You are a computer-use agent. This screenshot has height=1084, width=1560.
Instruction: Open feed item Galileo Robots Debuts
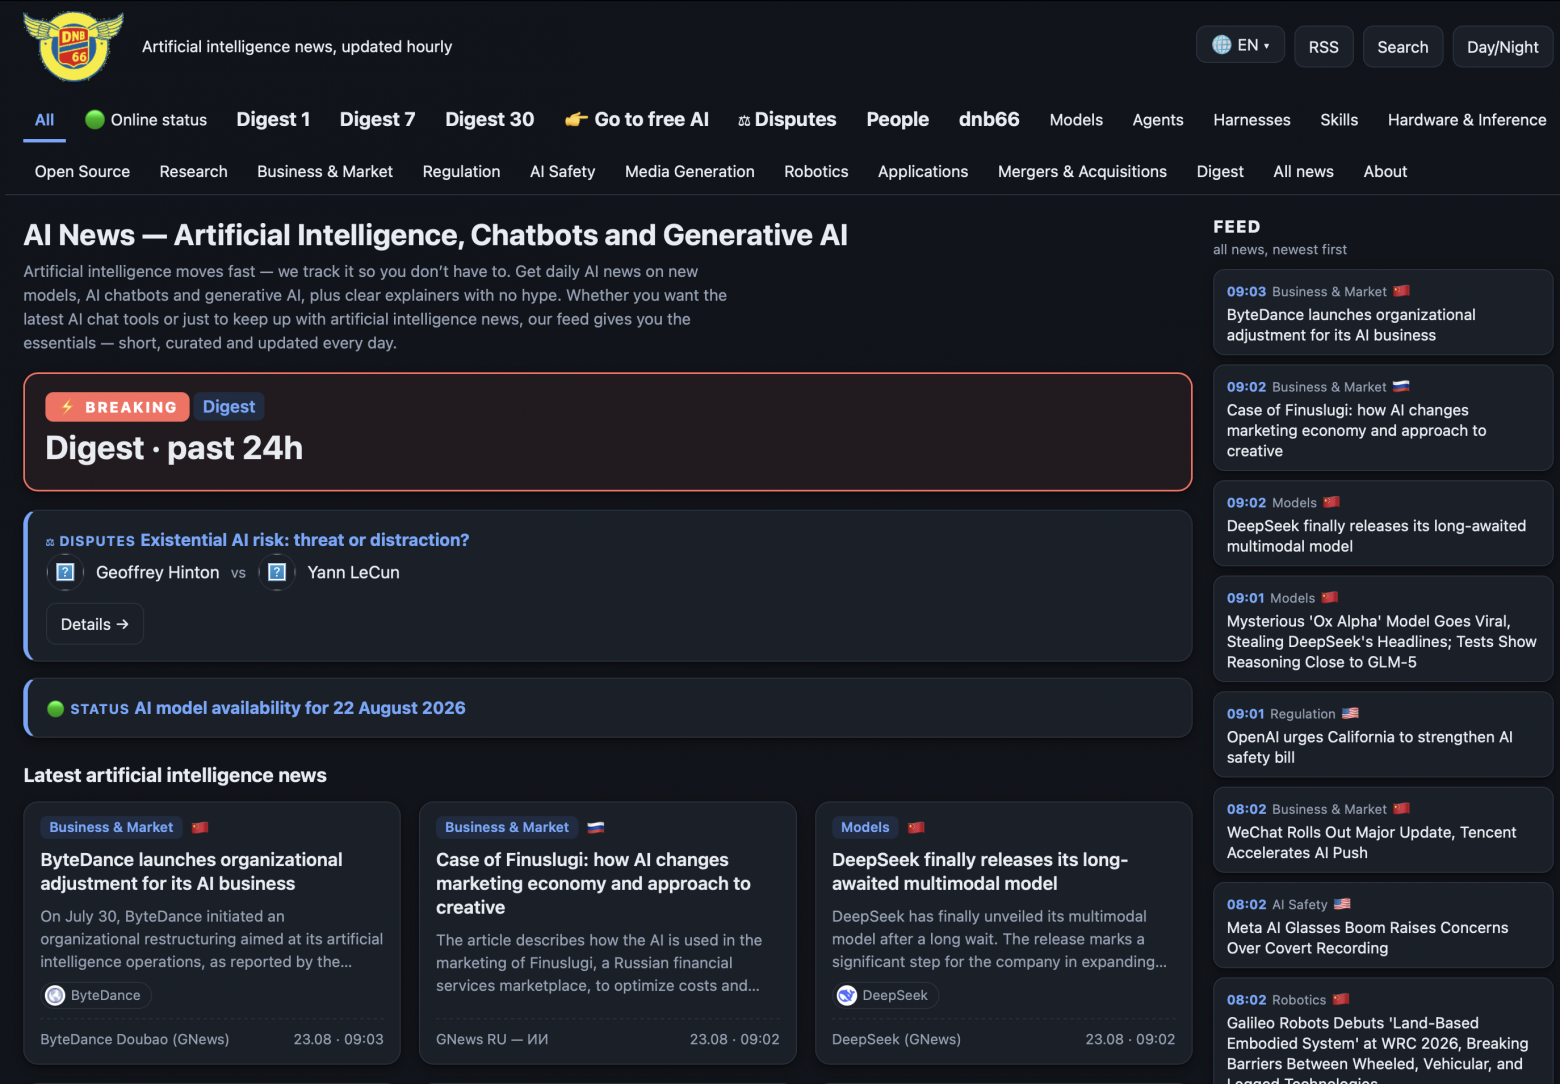(x=1383, y=1032)
